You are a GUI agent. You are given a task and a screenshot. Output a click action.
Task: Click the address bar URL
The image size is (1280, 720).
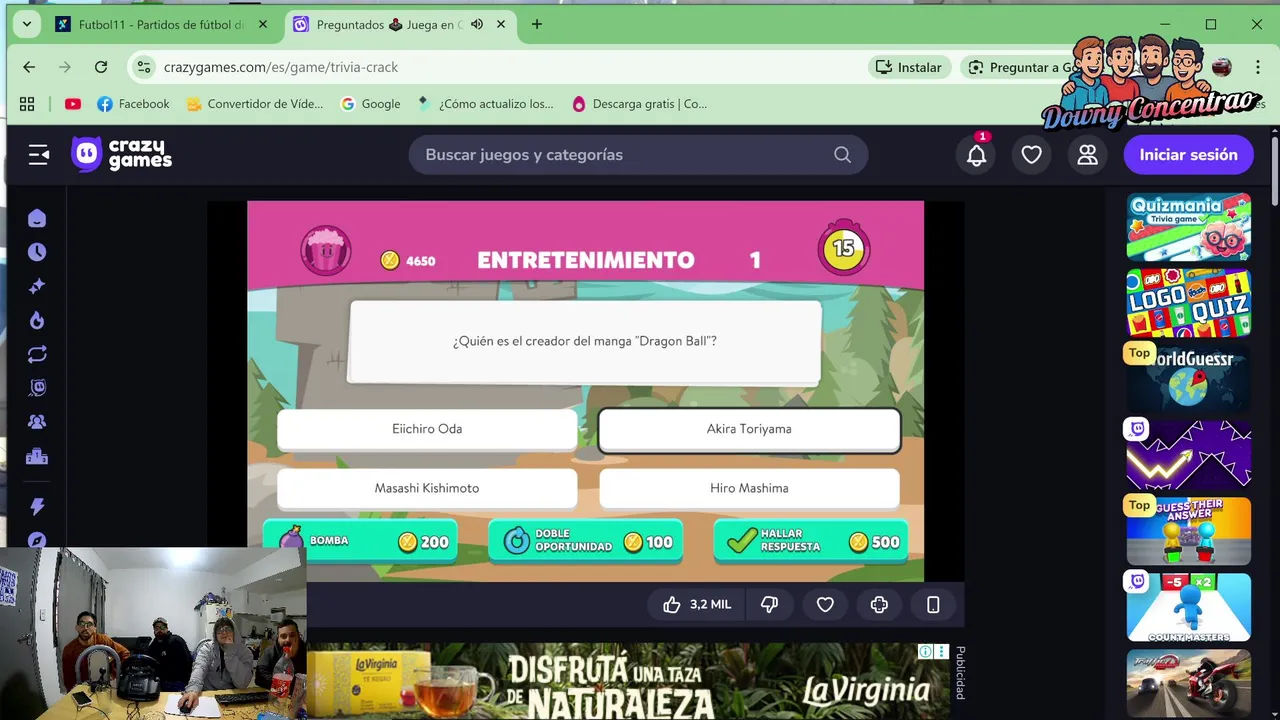[x=281, y=67]
